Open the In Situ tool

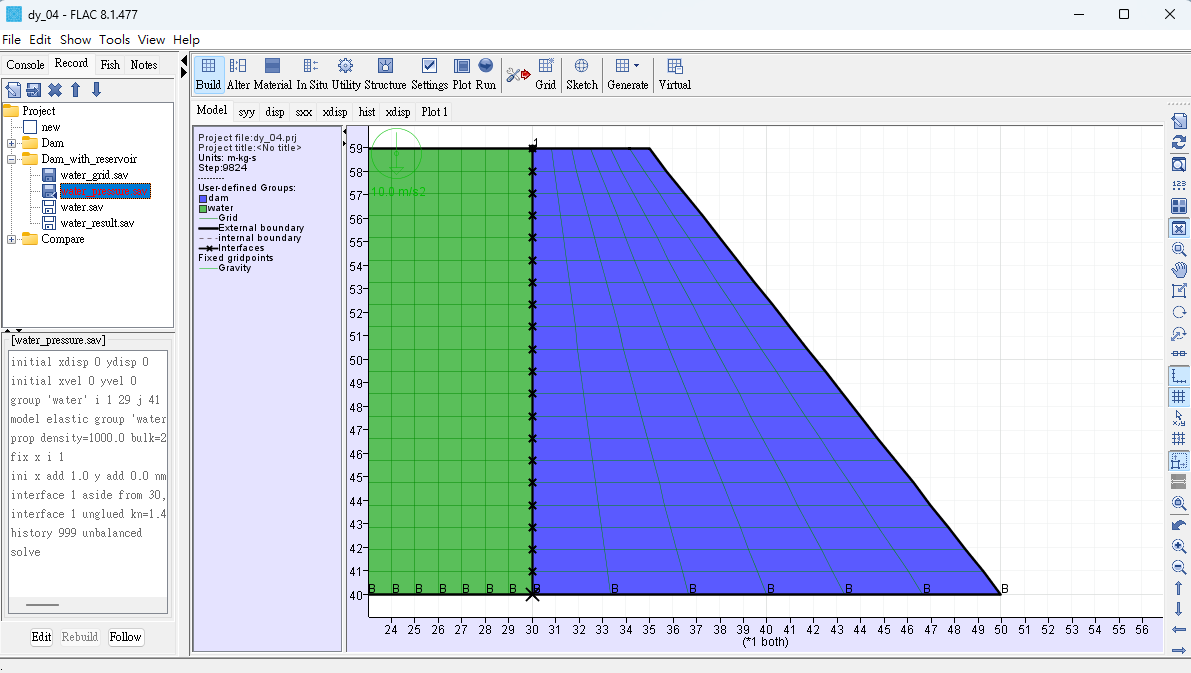coord(311,74)
